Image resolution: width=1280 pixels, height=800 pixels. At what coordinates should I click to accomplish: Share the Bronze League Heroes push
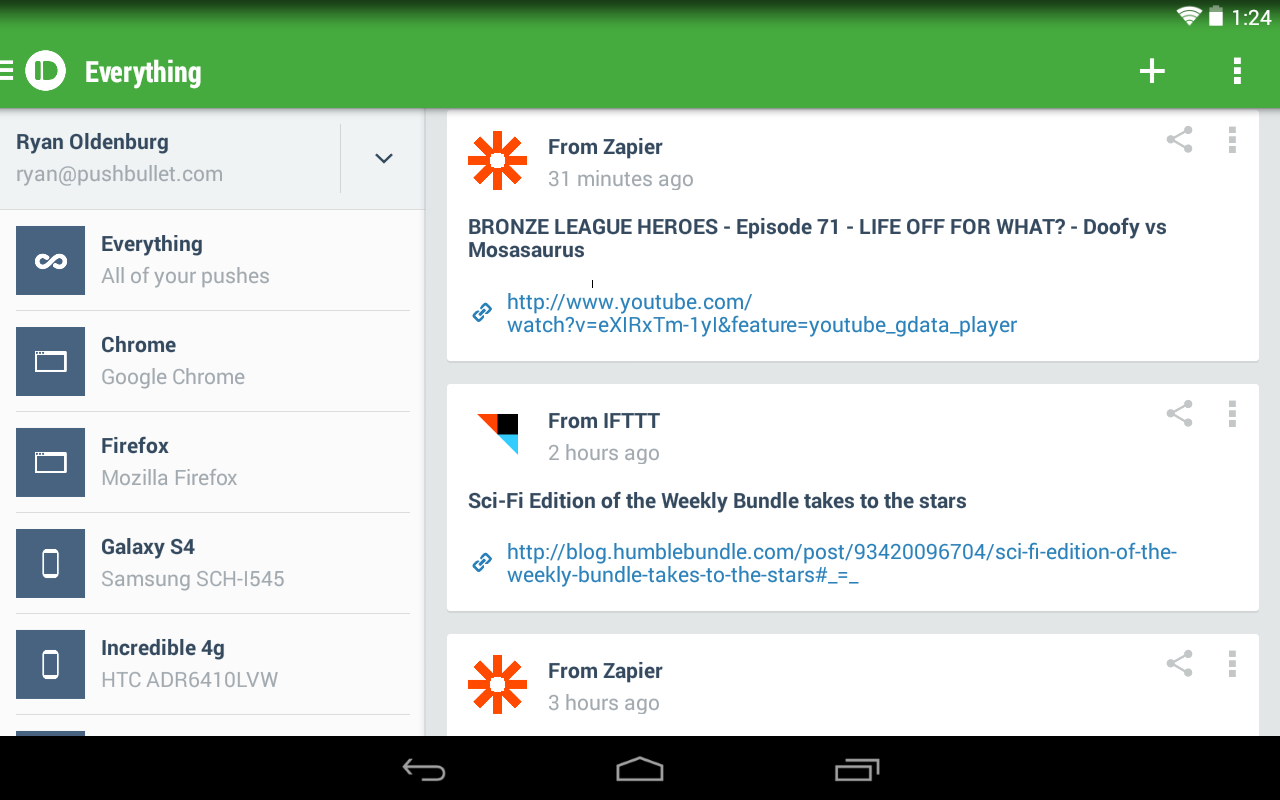point(1180,140)
